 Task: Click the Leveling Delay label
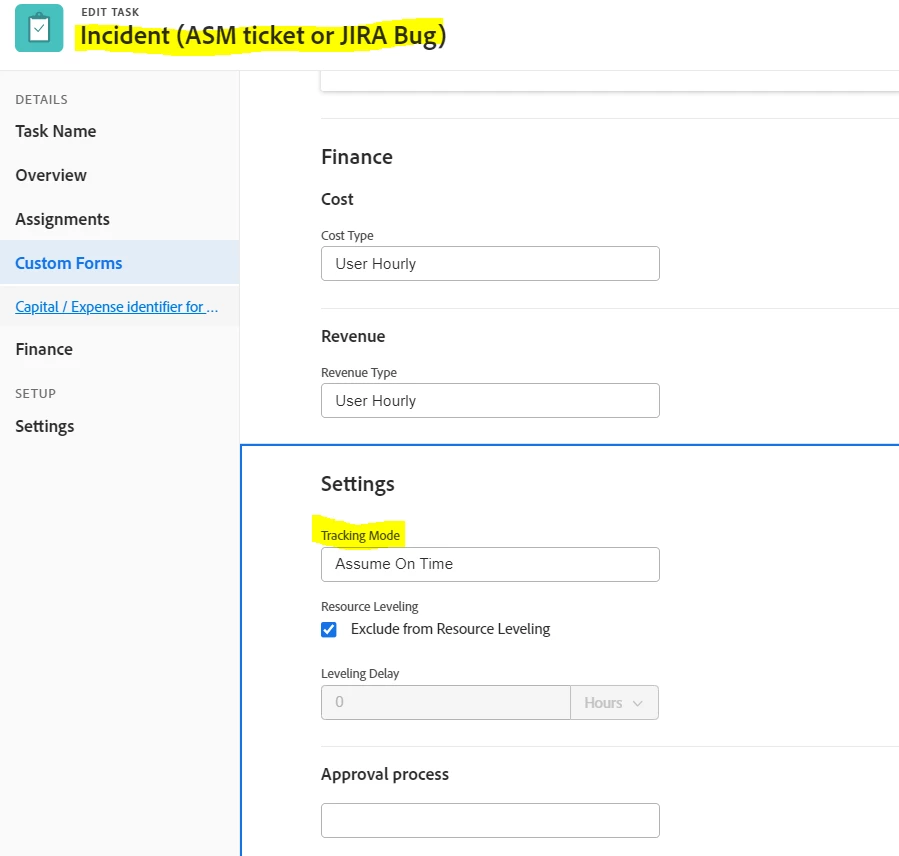pyautogui.click(x=360, y=674)
